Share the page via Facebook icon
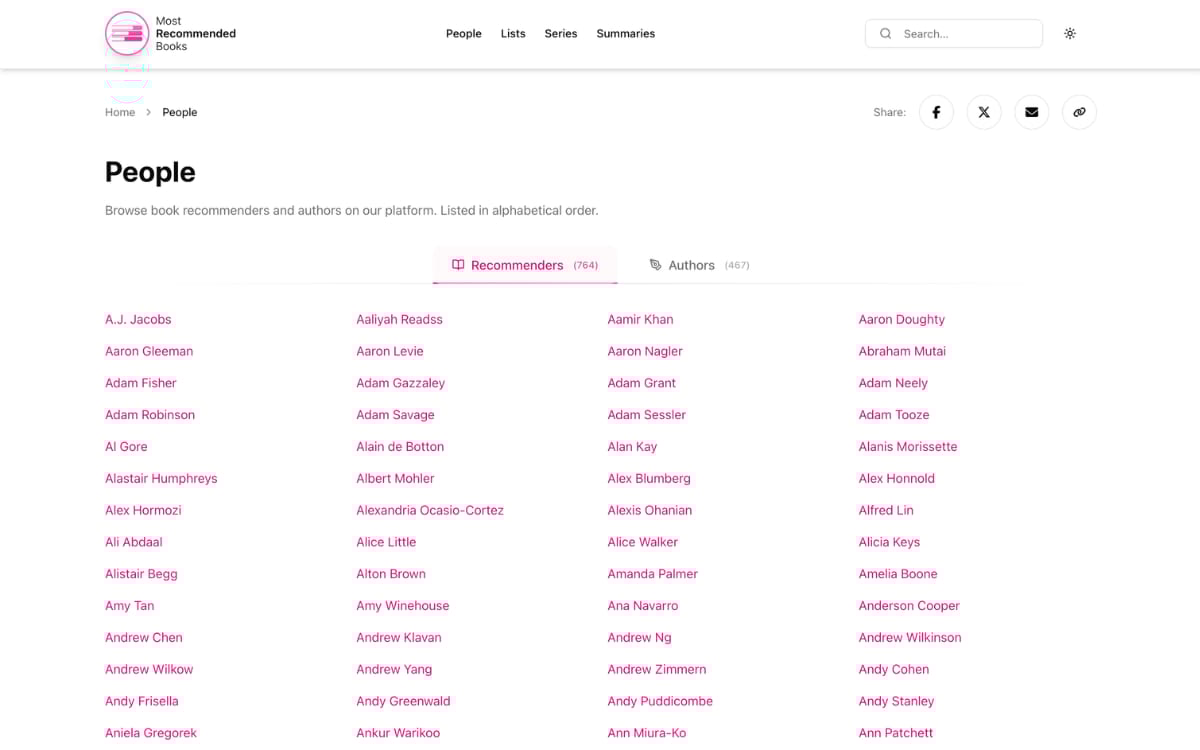 pos(936,112)
